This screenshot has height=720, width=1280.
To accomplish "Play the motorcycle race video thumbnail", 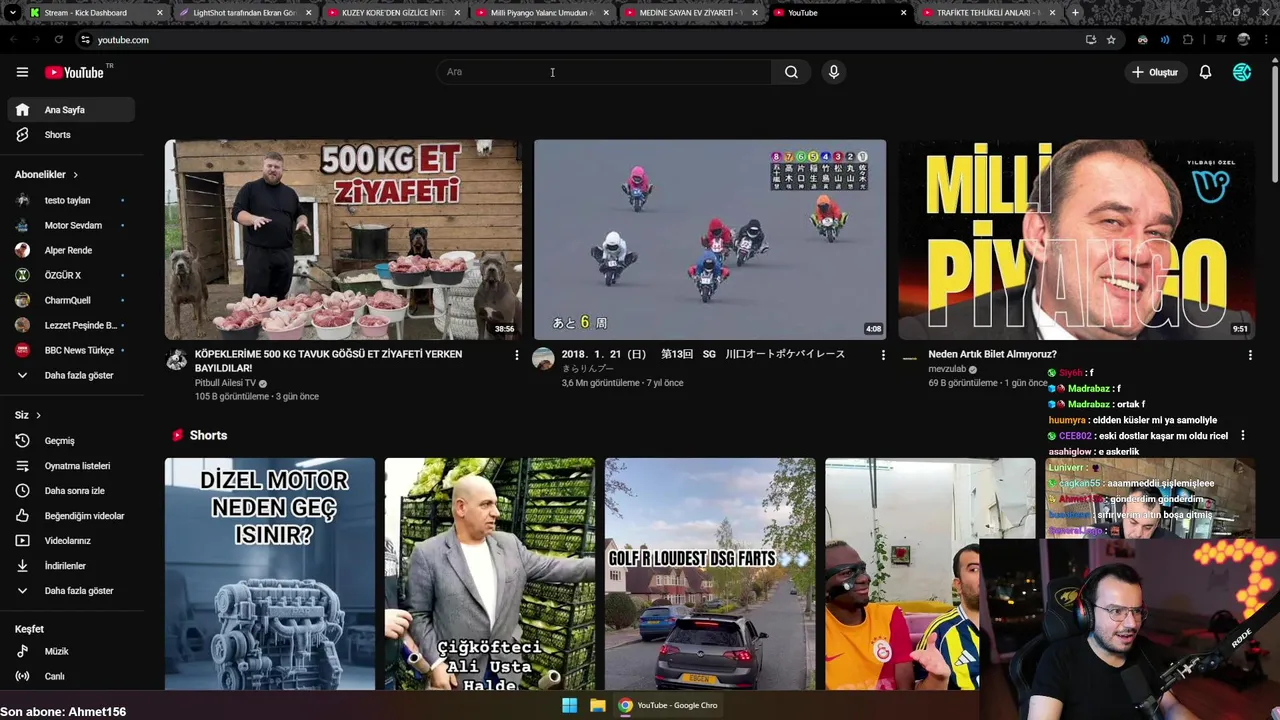I will point(710,240).
